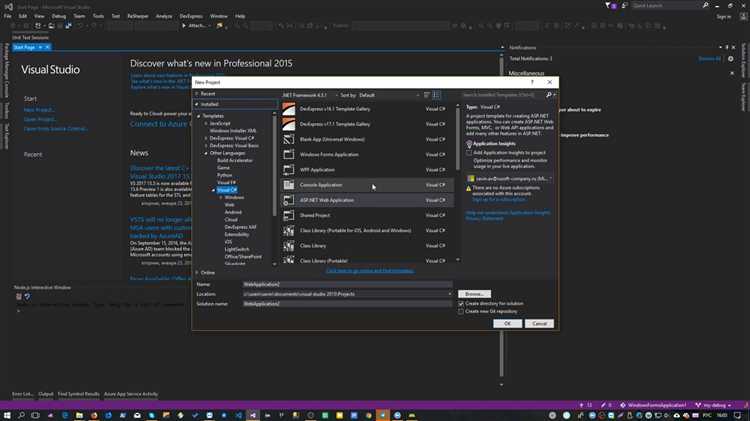750x421 pixels.
Task: Click the Browse... button
Action: 475,294
